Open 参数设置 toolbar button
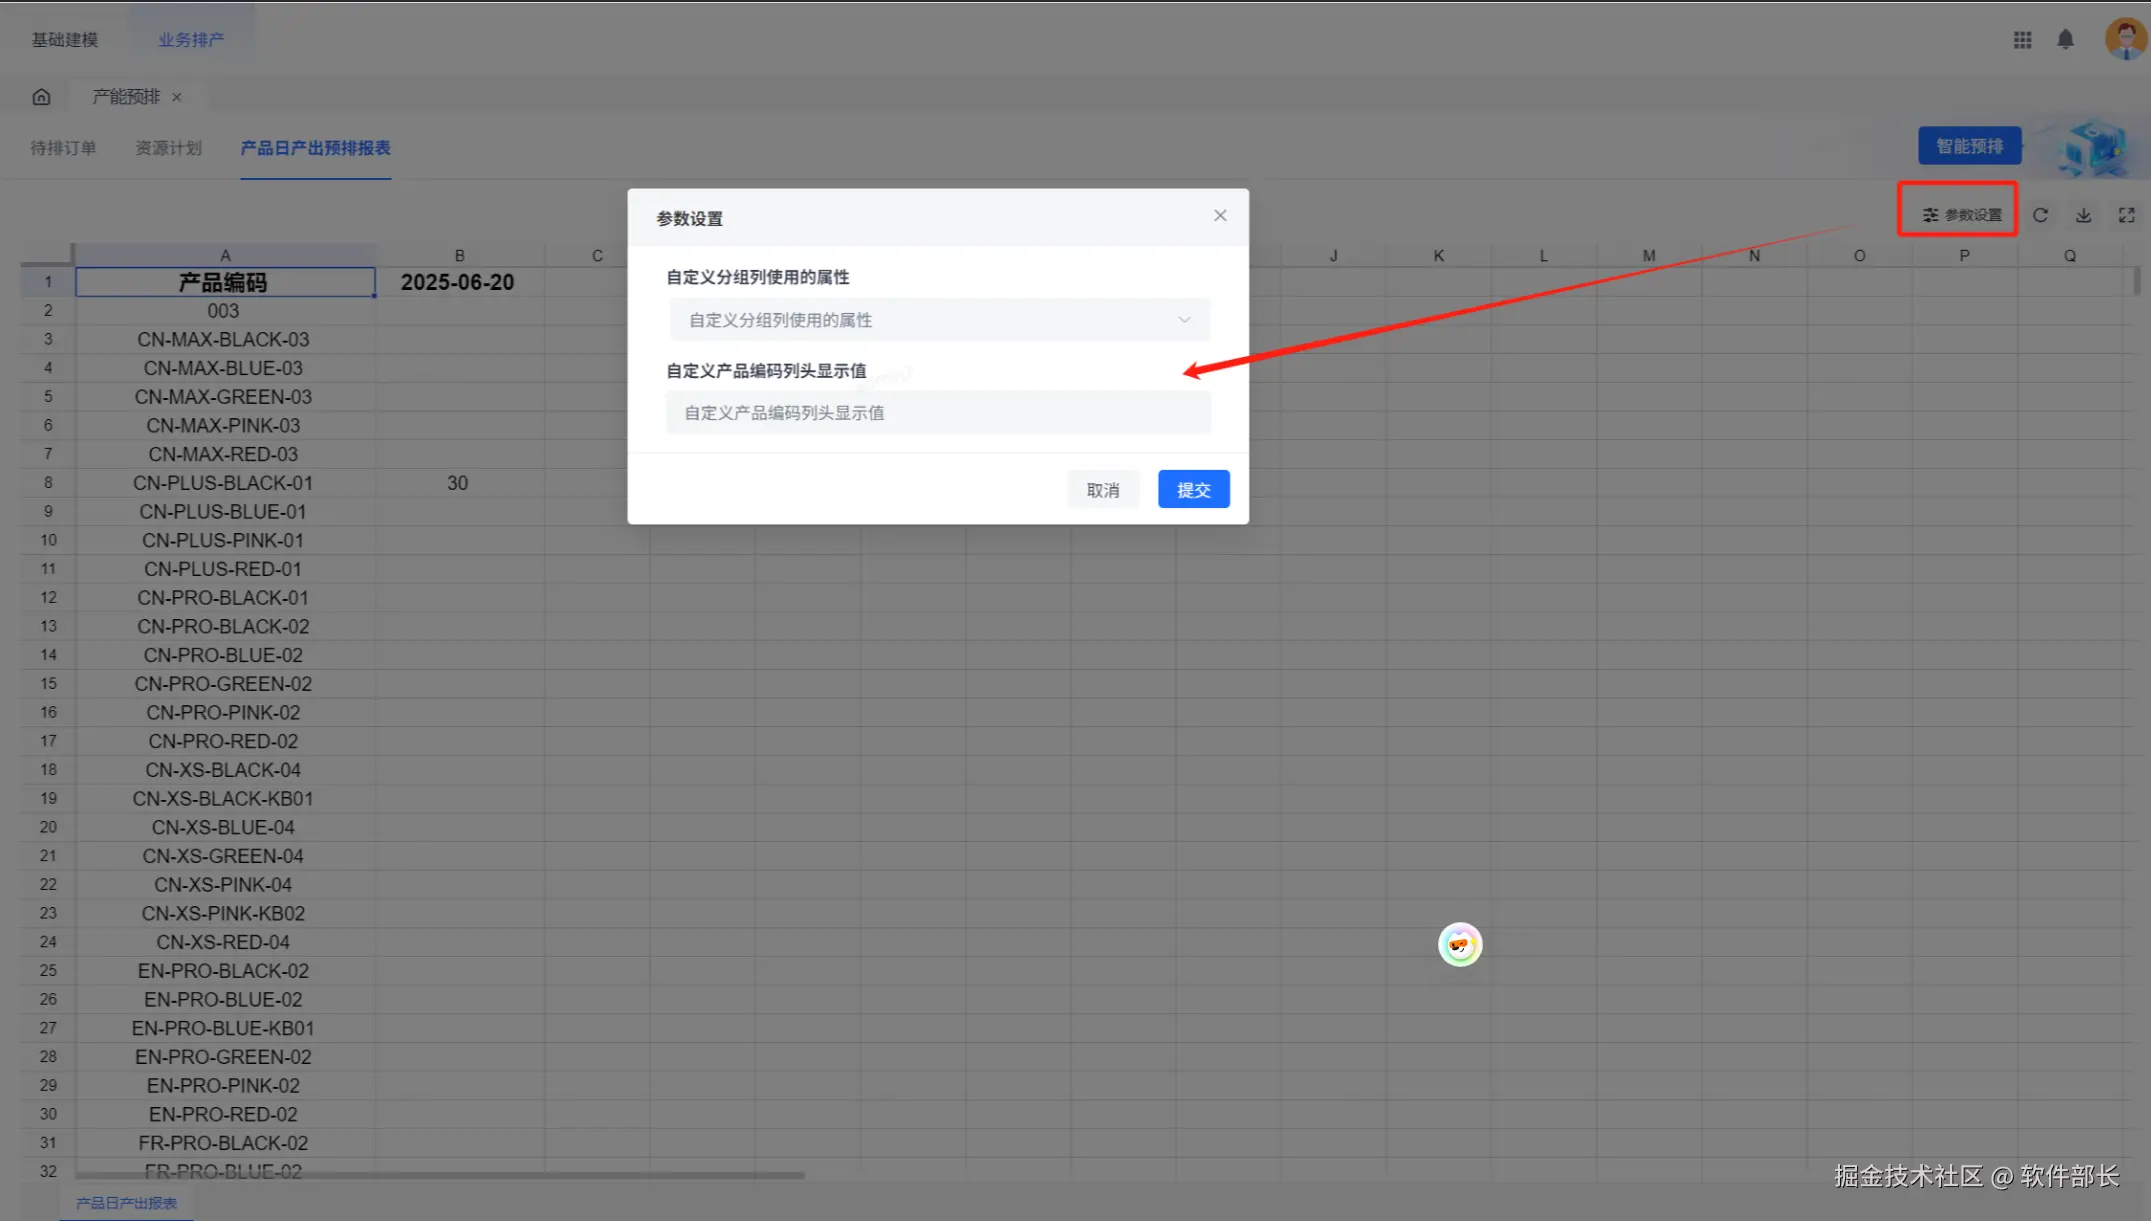This screenshot has height=1221, width=2151. click(1961, 215)
